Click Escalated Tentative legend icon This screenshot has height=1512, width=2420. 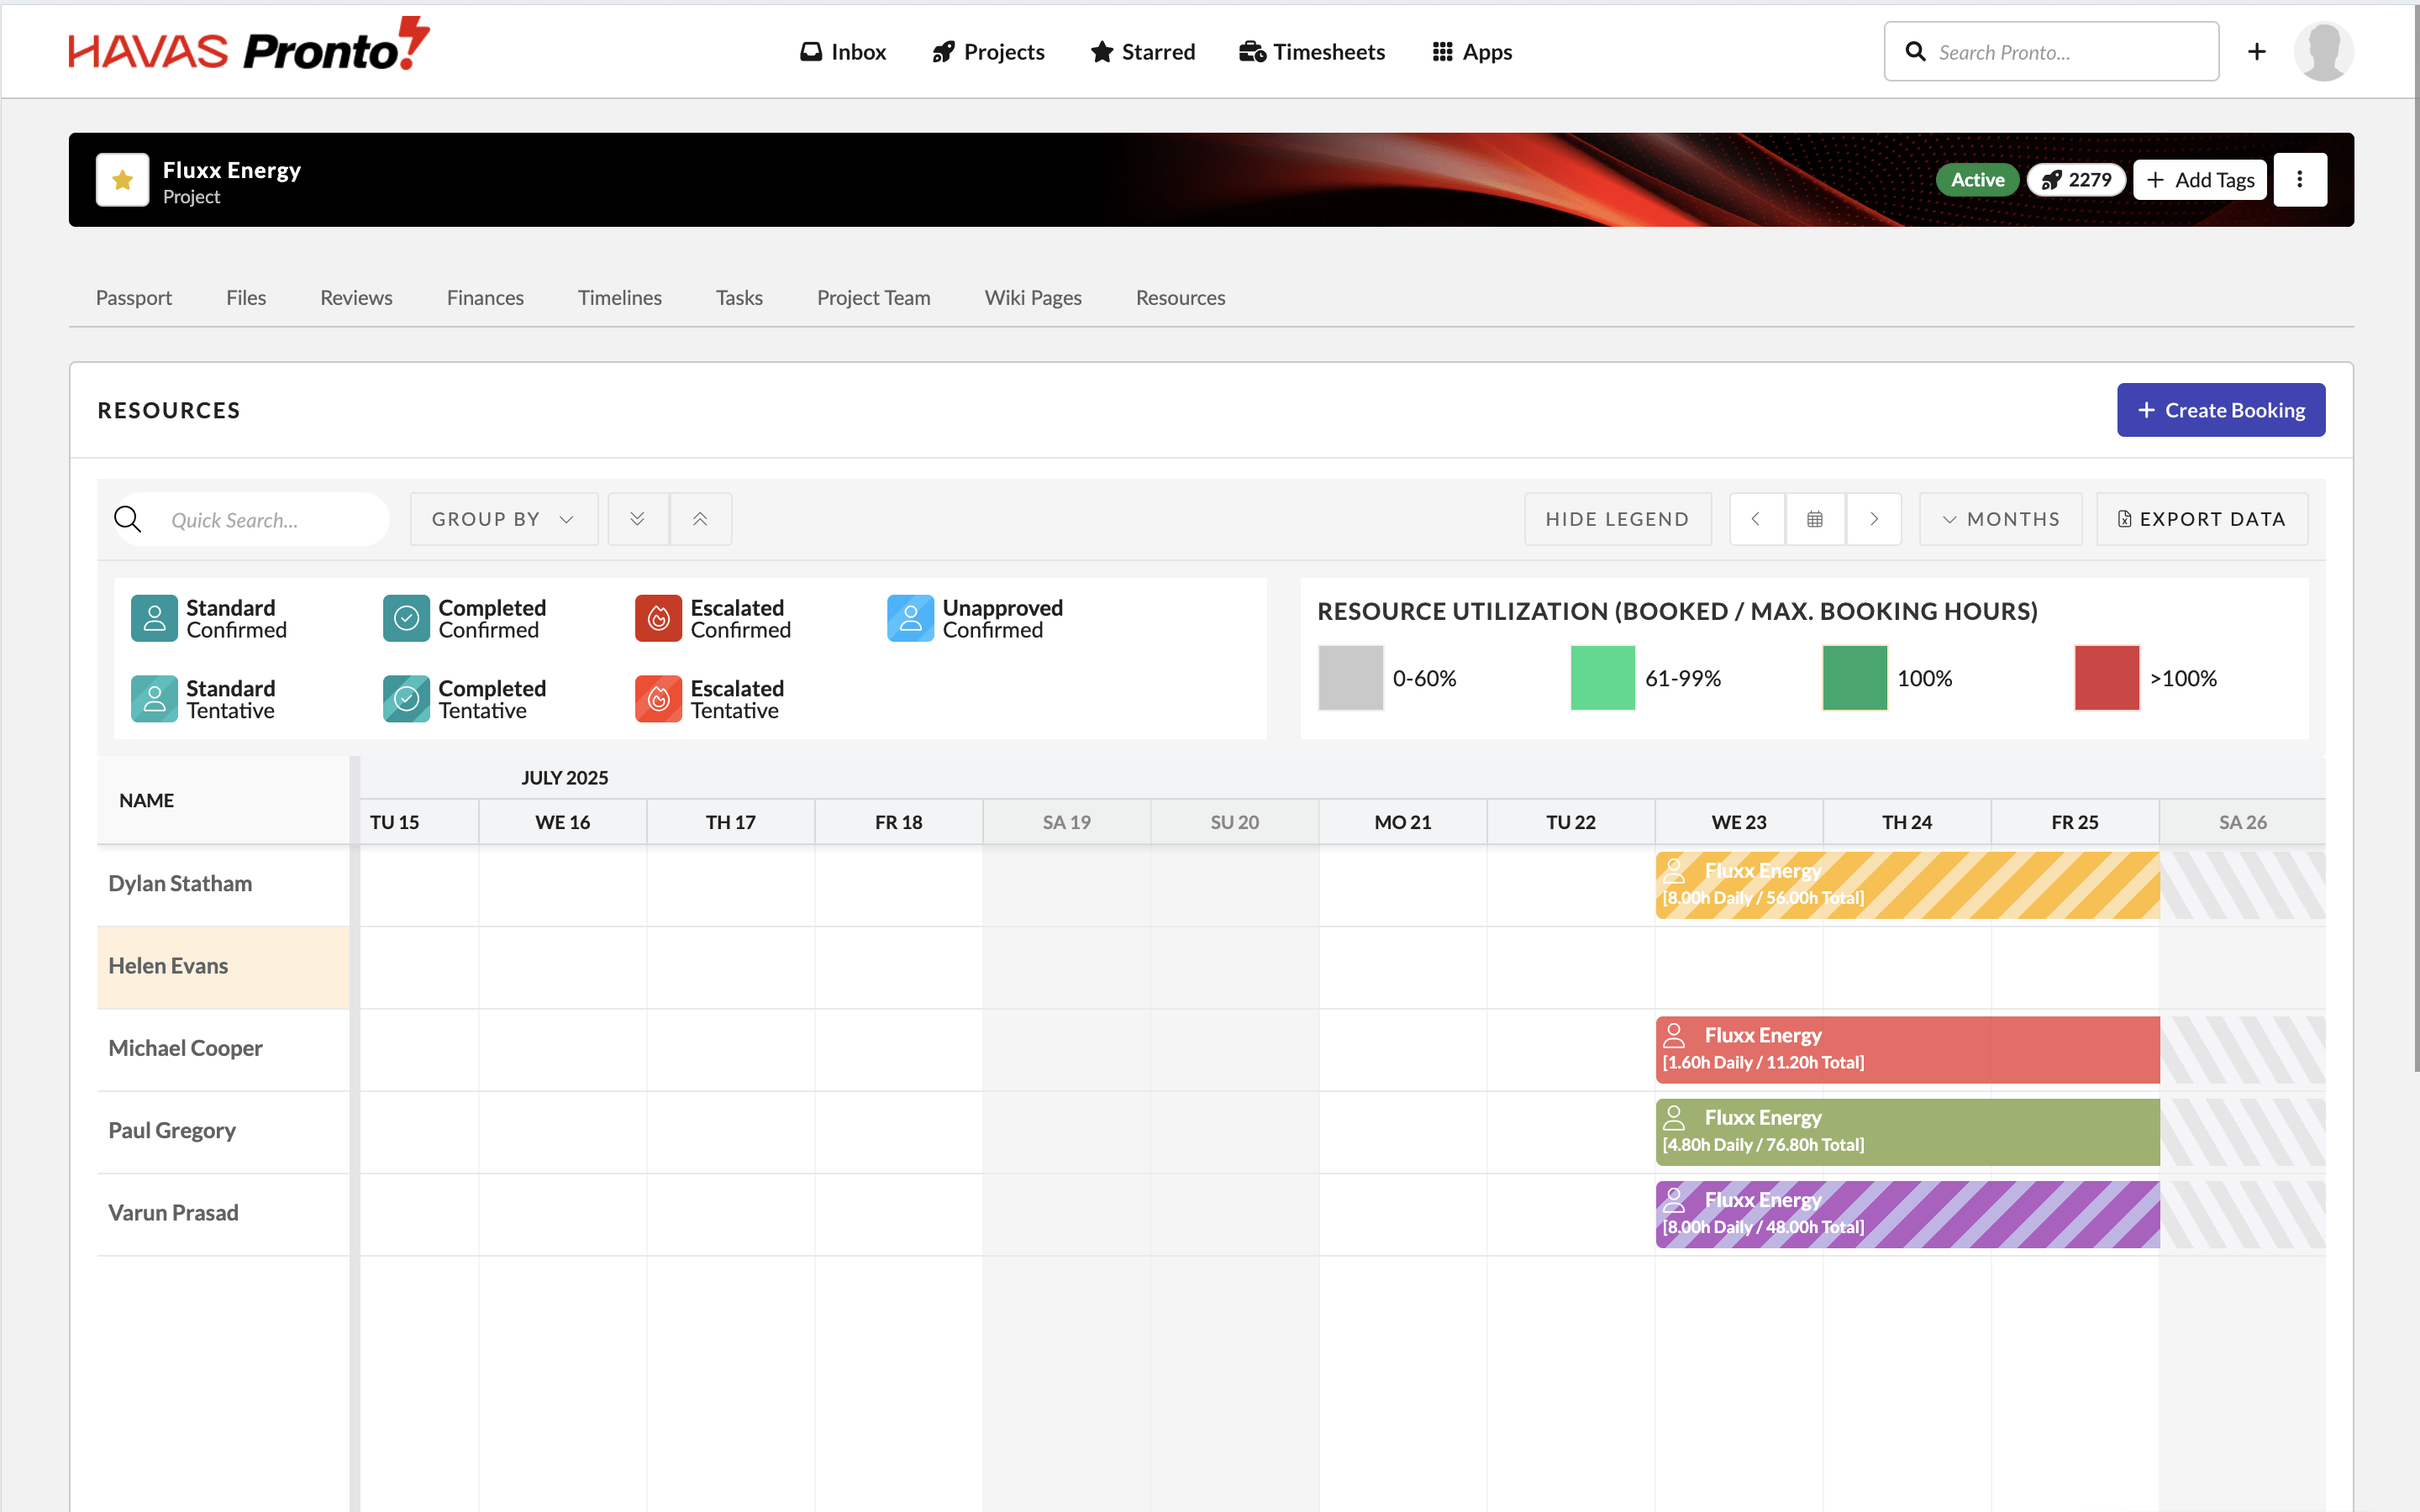[658, 699]
